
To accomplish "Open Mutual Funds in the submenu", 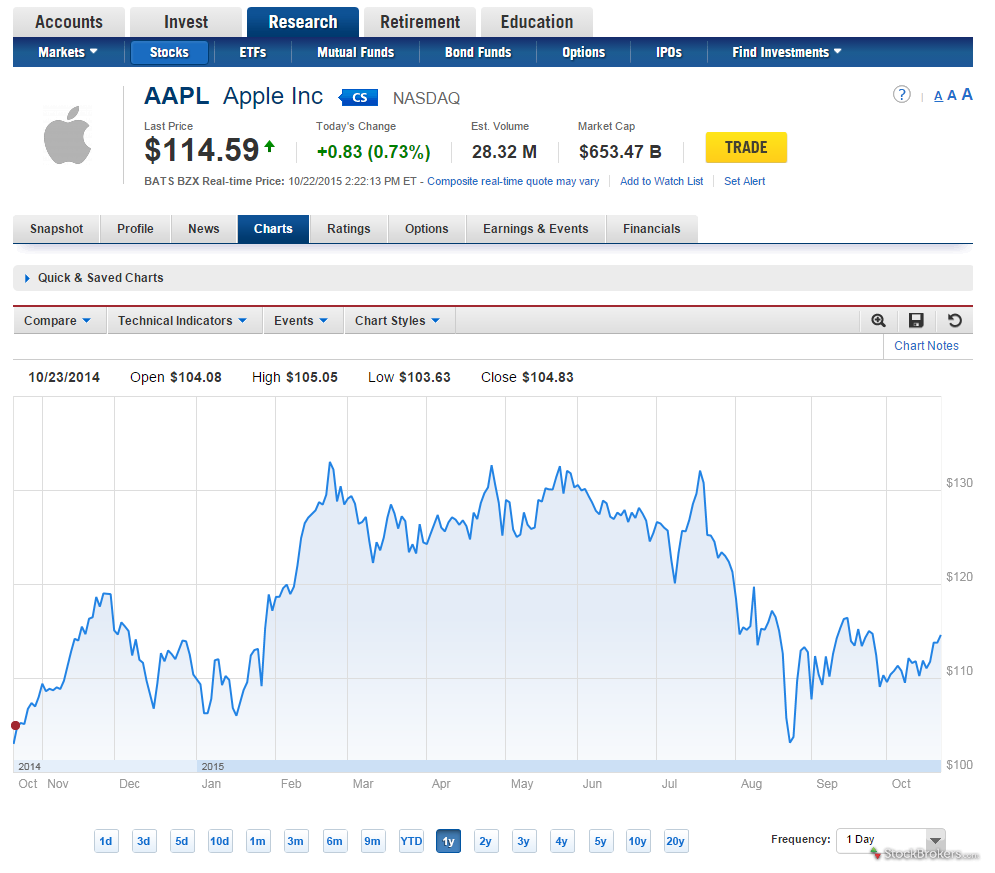I will 355,52.
